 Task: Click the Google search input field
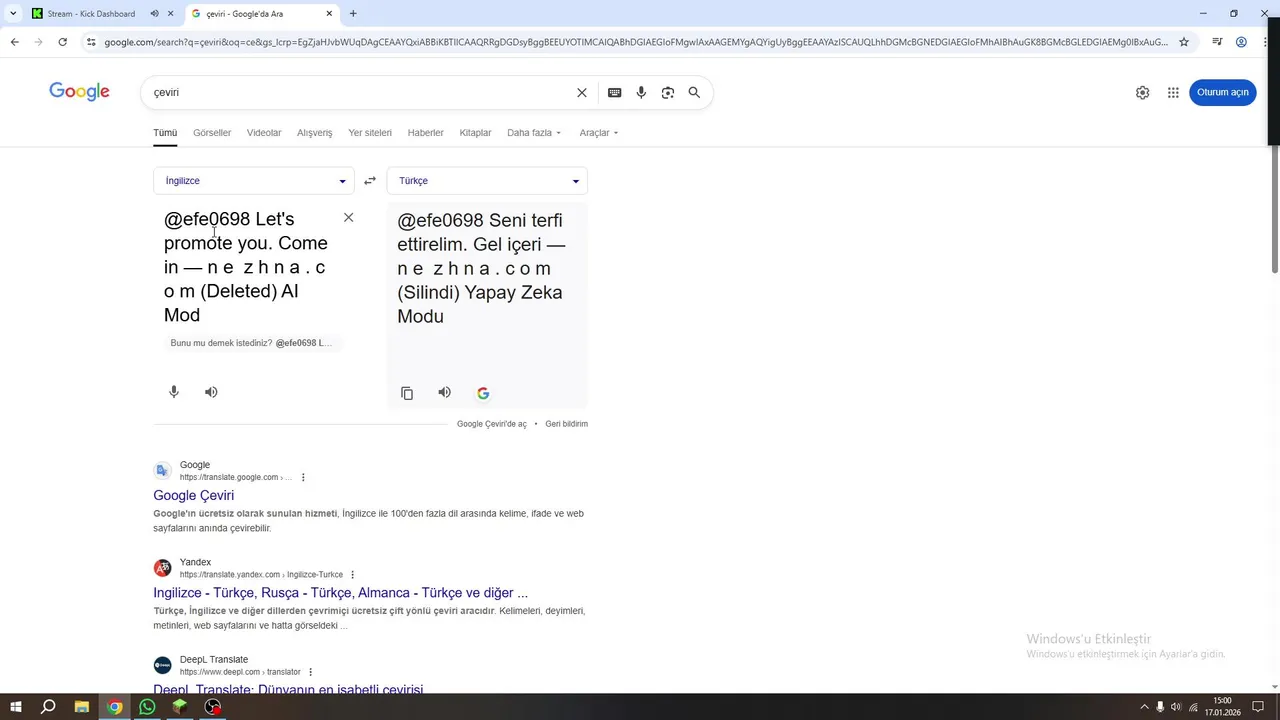point(360,93)
